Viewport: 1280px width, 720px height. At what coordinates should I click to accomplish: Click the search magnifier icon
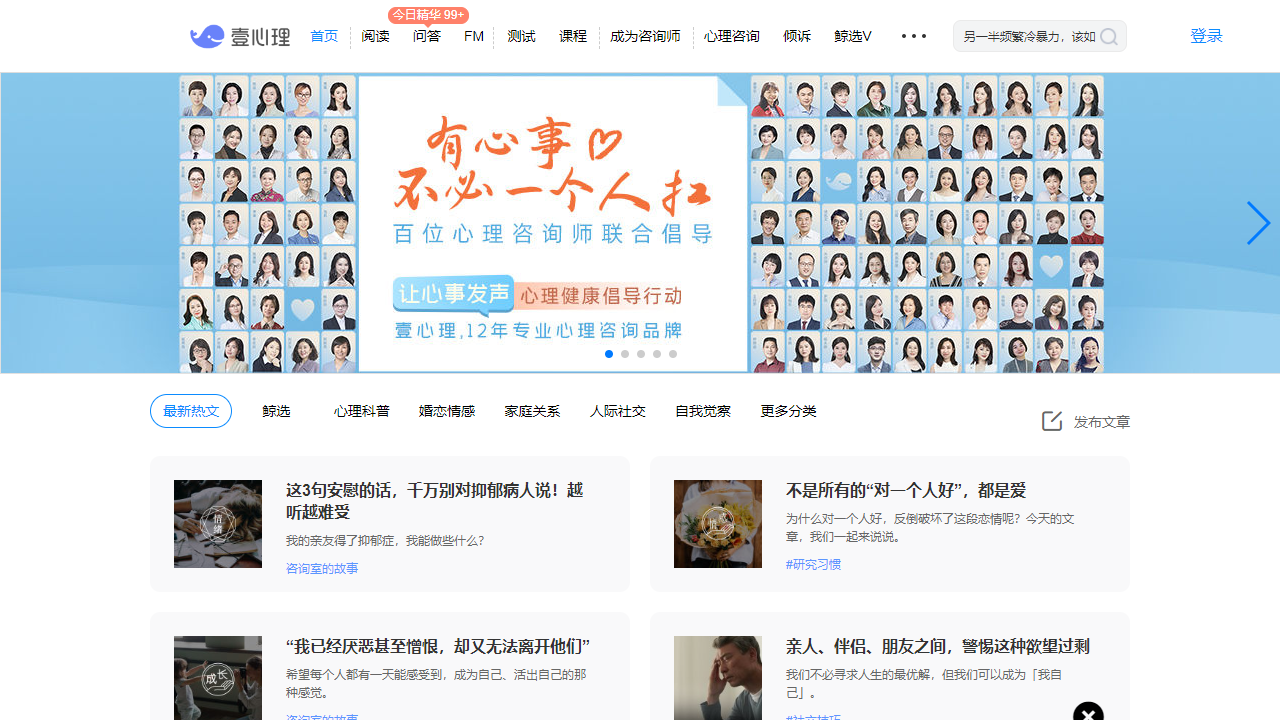tap(1109, 37)
